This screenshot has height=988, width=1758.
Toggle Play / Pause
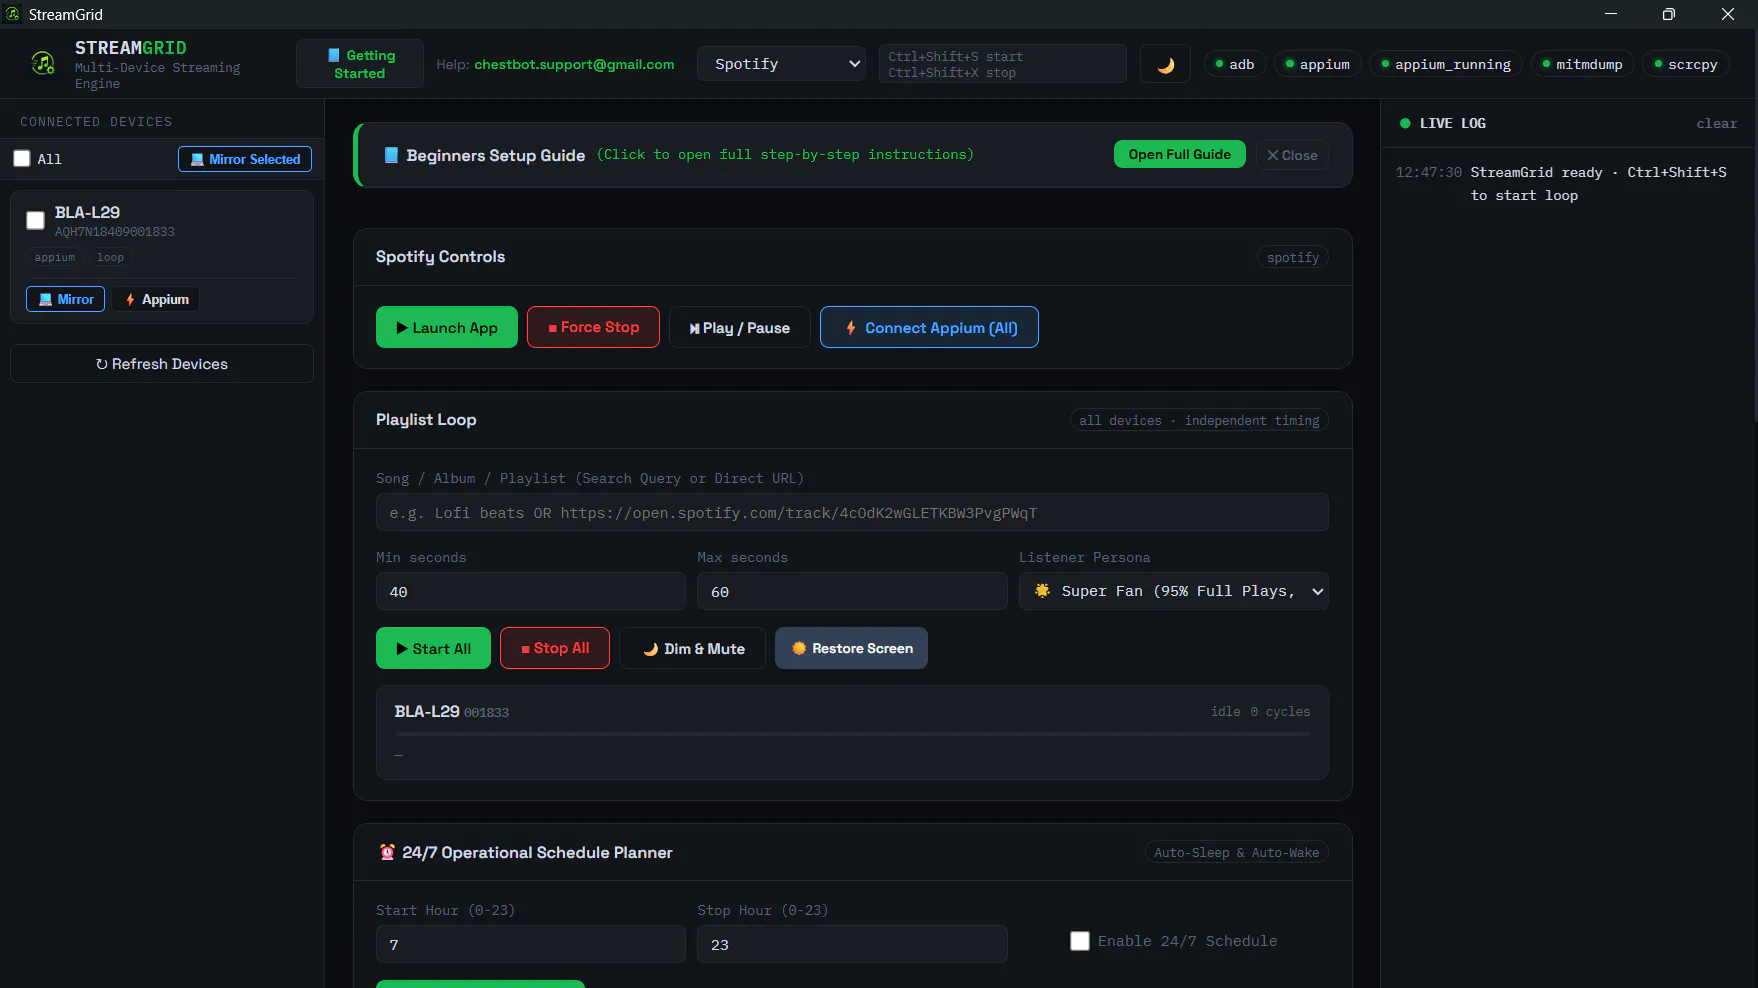(739, 327)
